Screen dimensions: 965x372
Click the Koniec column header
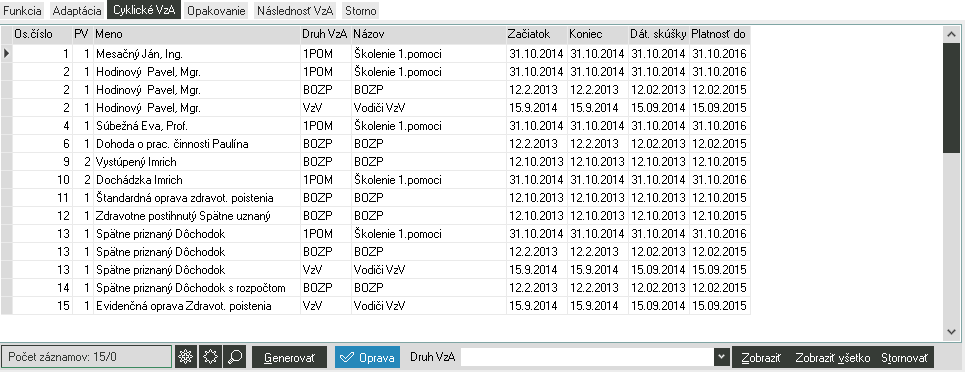[x=598, y=34]
